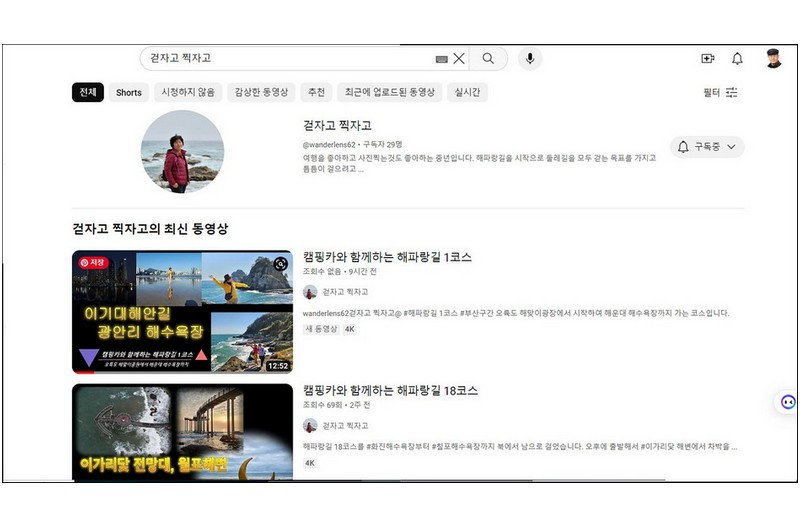Open the create video icon

click(708, 59)
